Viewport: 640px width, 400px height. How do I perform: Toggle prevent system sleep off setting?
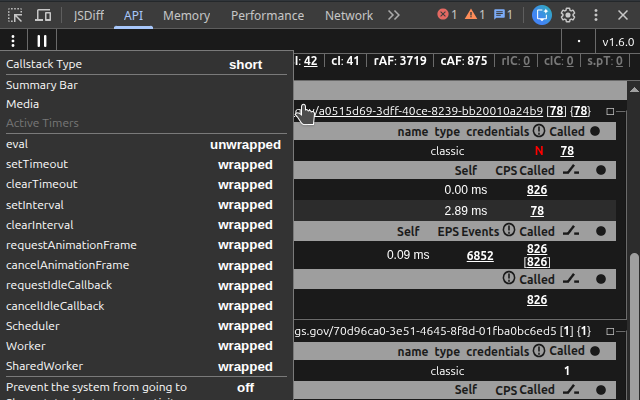(245, 387)
